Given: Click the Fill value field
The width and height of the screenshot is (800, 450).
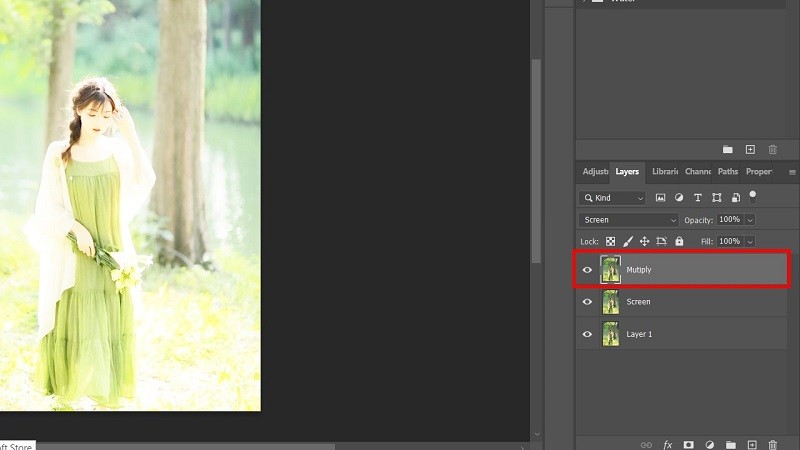Looking at the screenshot, I should tap(731, 241).
